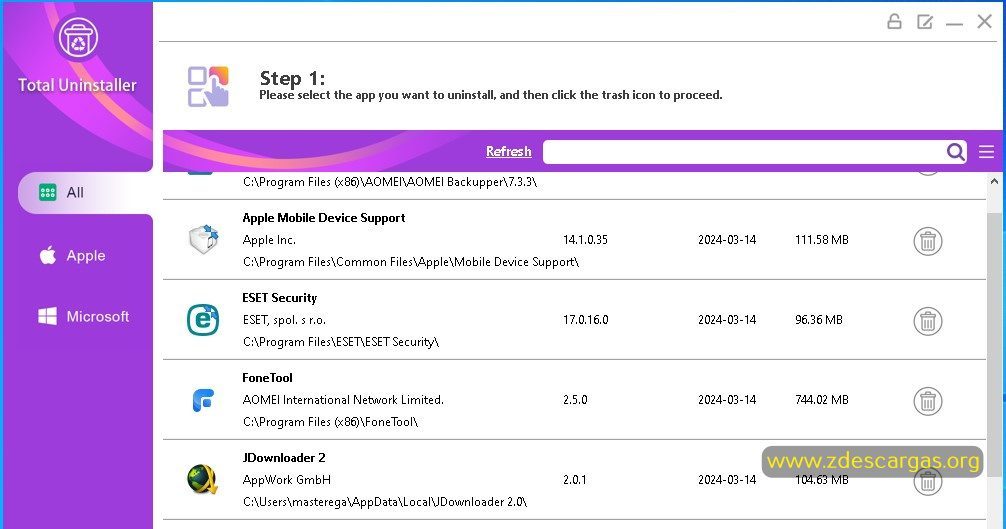The image size is (1006, 529).
Task: Click version number 14.1.0.35
Action: tap(585, 240)
